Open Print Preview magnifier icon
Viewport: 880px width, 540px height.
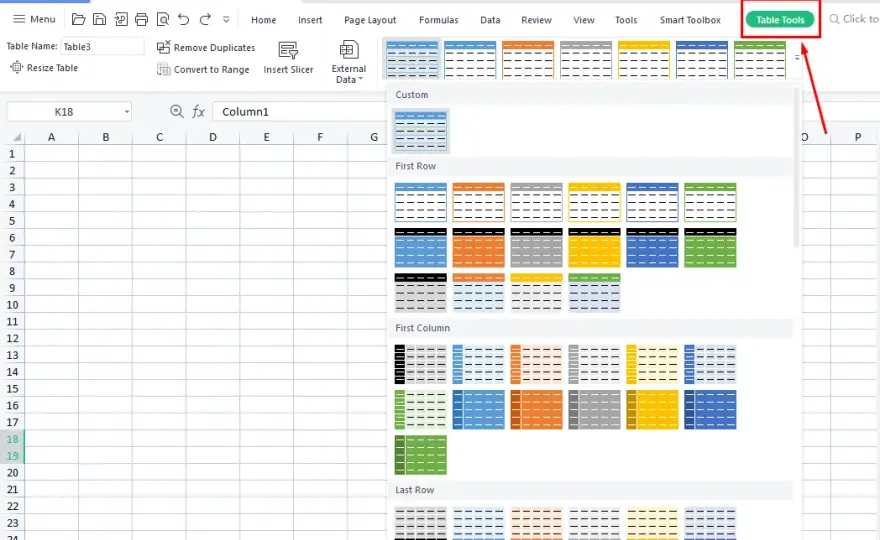click(x=163, y=20)
